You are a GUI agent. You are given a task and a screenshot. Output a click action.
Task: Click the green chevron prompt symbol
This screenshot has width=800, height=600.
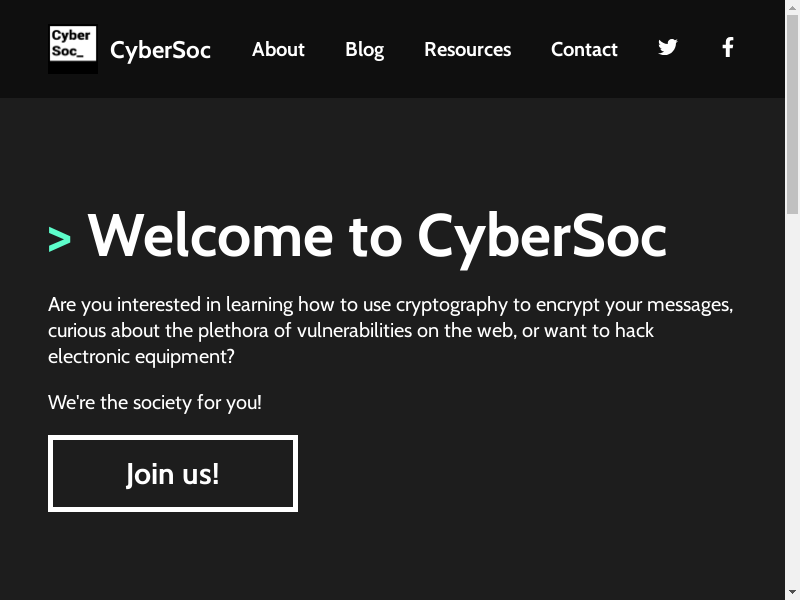pos(60,239)
